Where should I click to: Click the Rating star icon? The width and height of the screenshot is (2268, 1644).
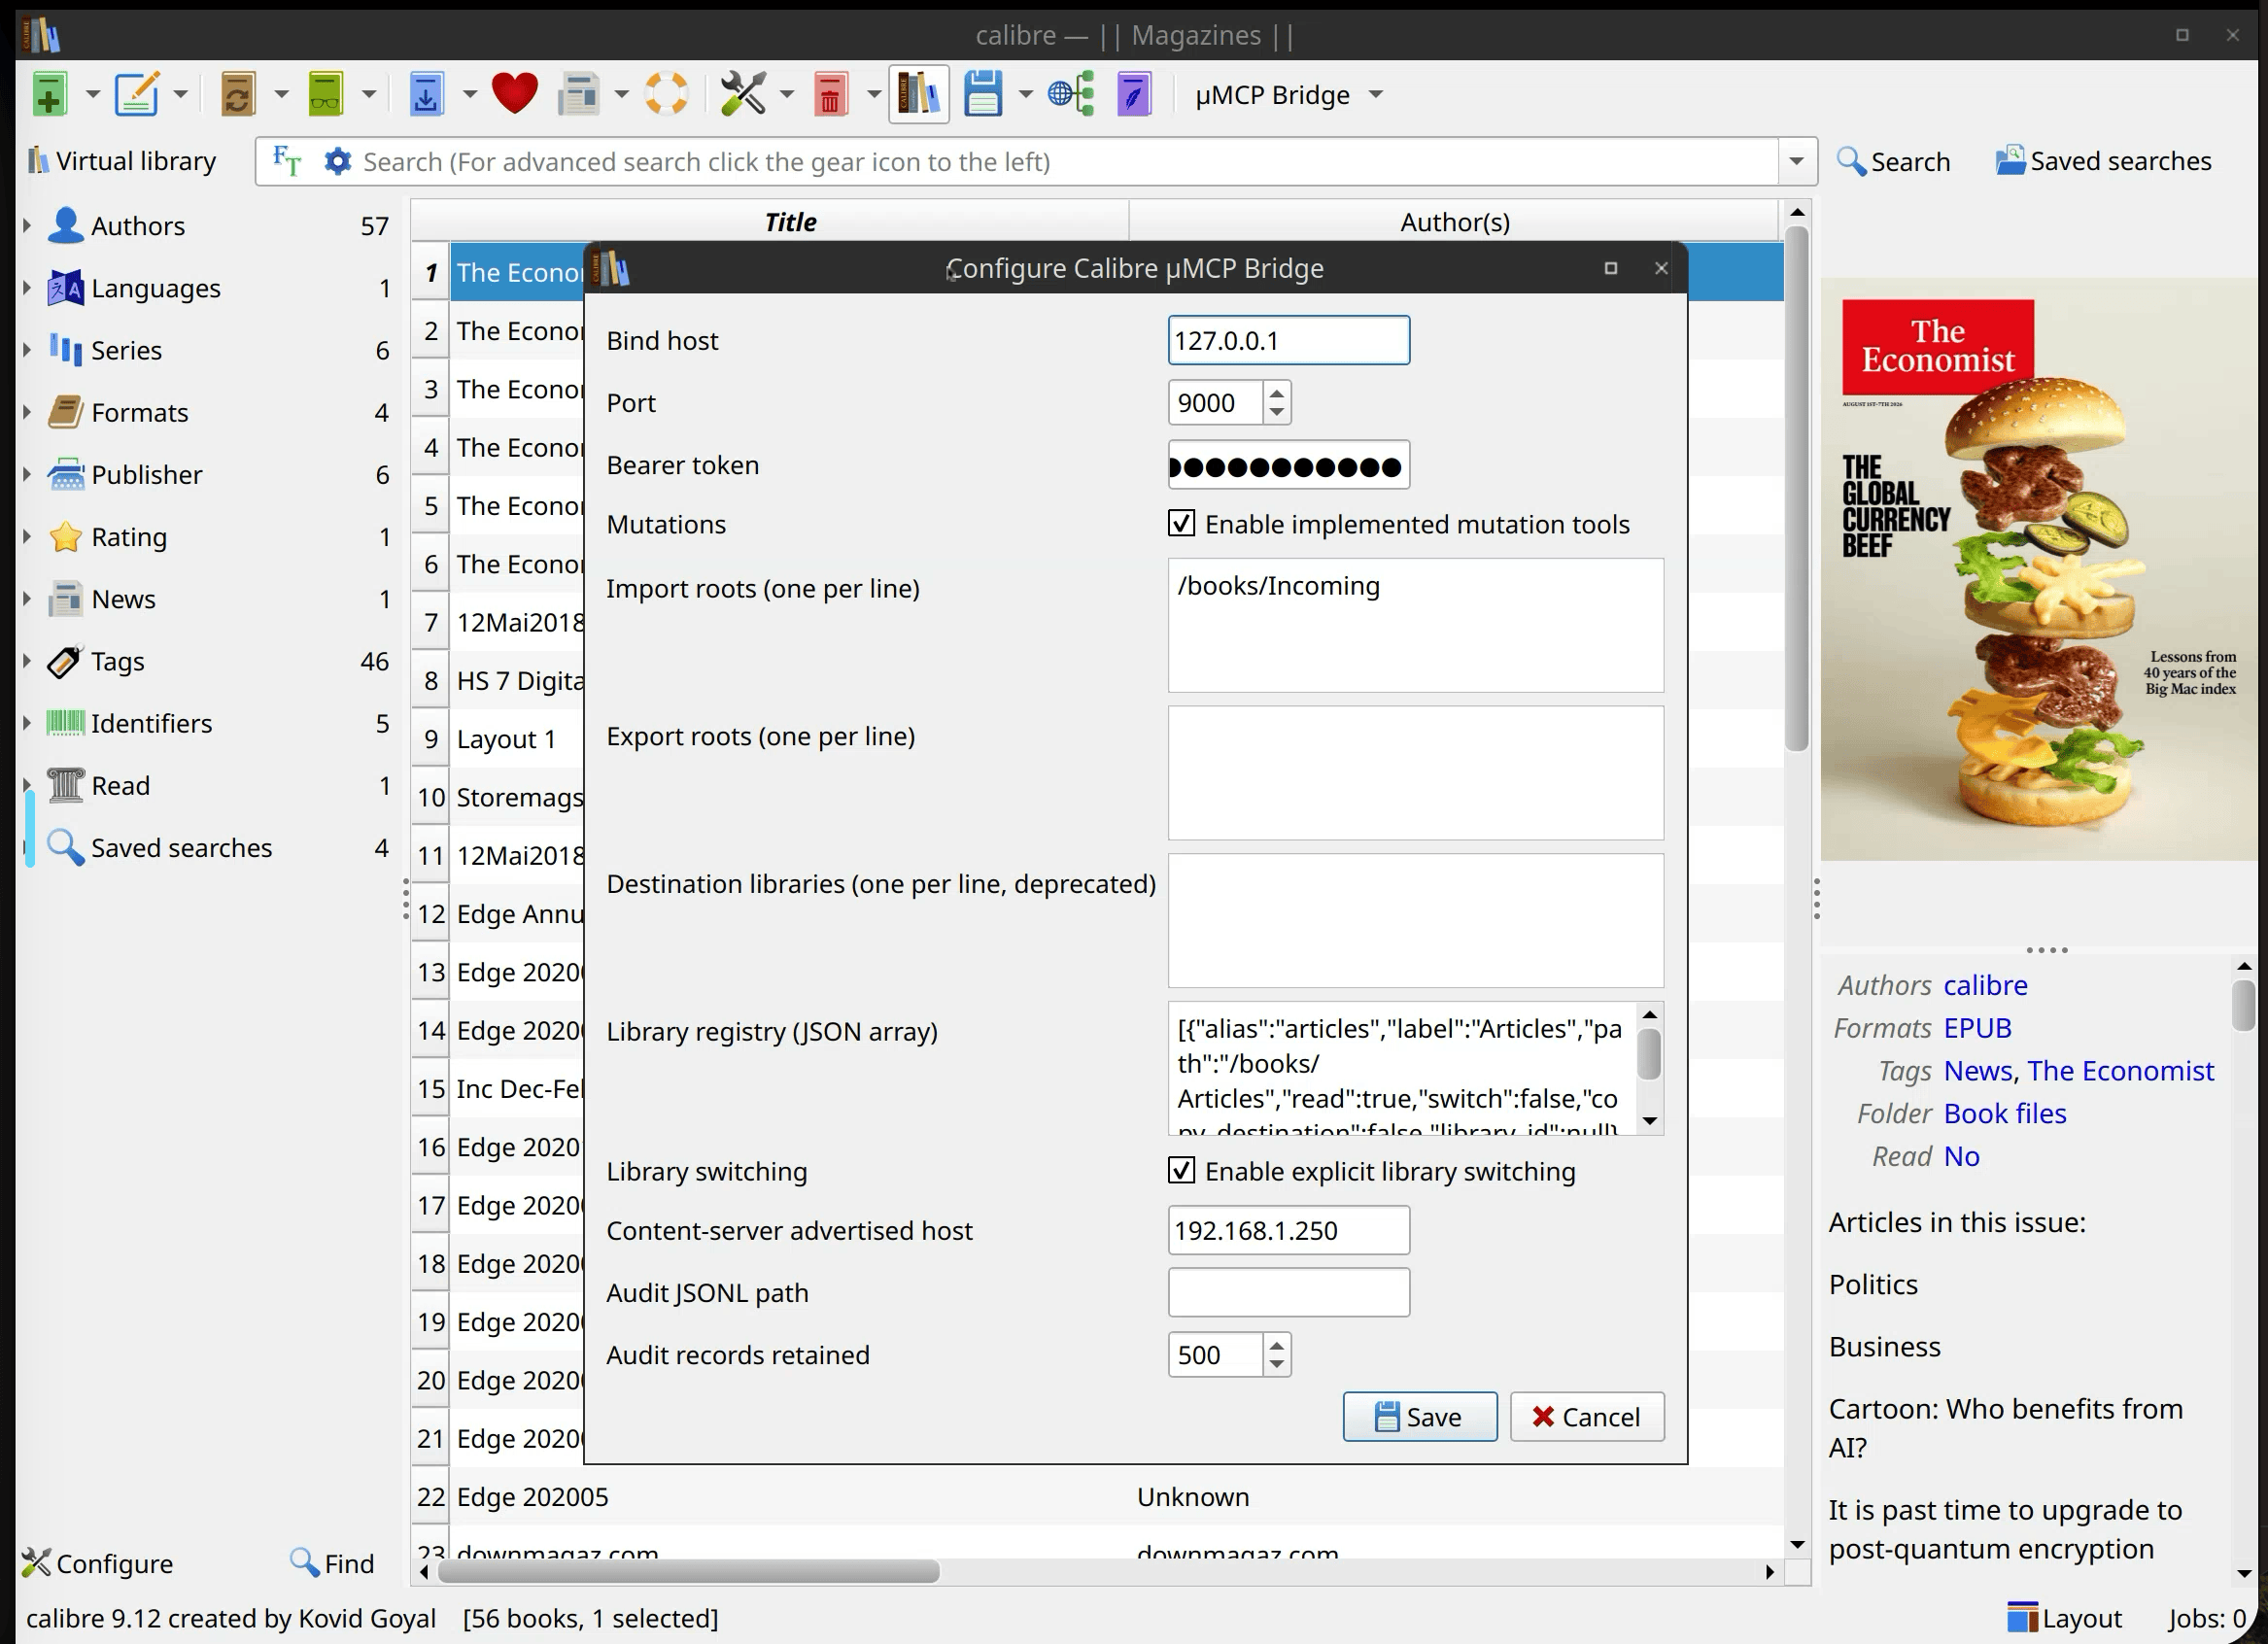pyautogui.click(x=66, y=537)
